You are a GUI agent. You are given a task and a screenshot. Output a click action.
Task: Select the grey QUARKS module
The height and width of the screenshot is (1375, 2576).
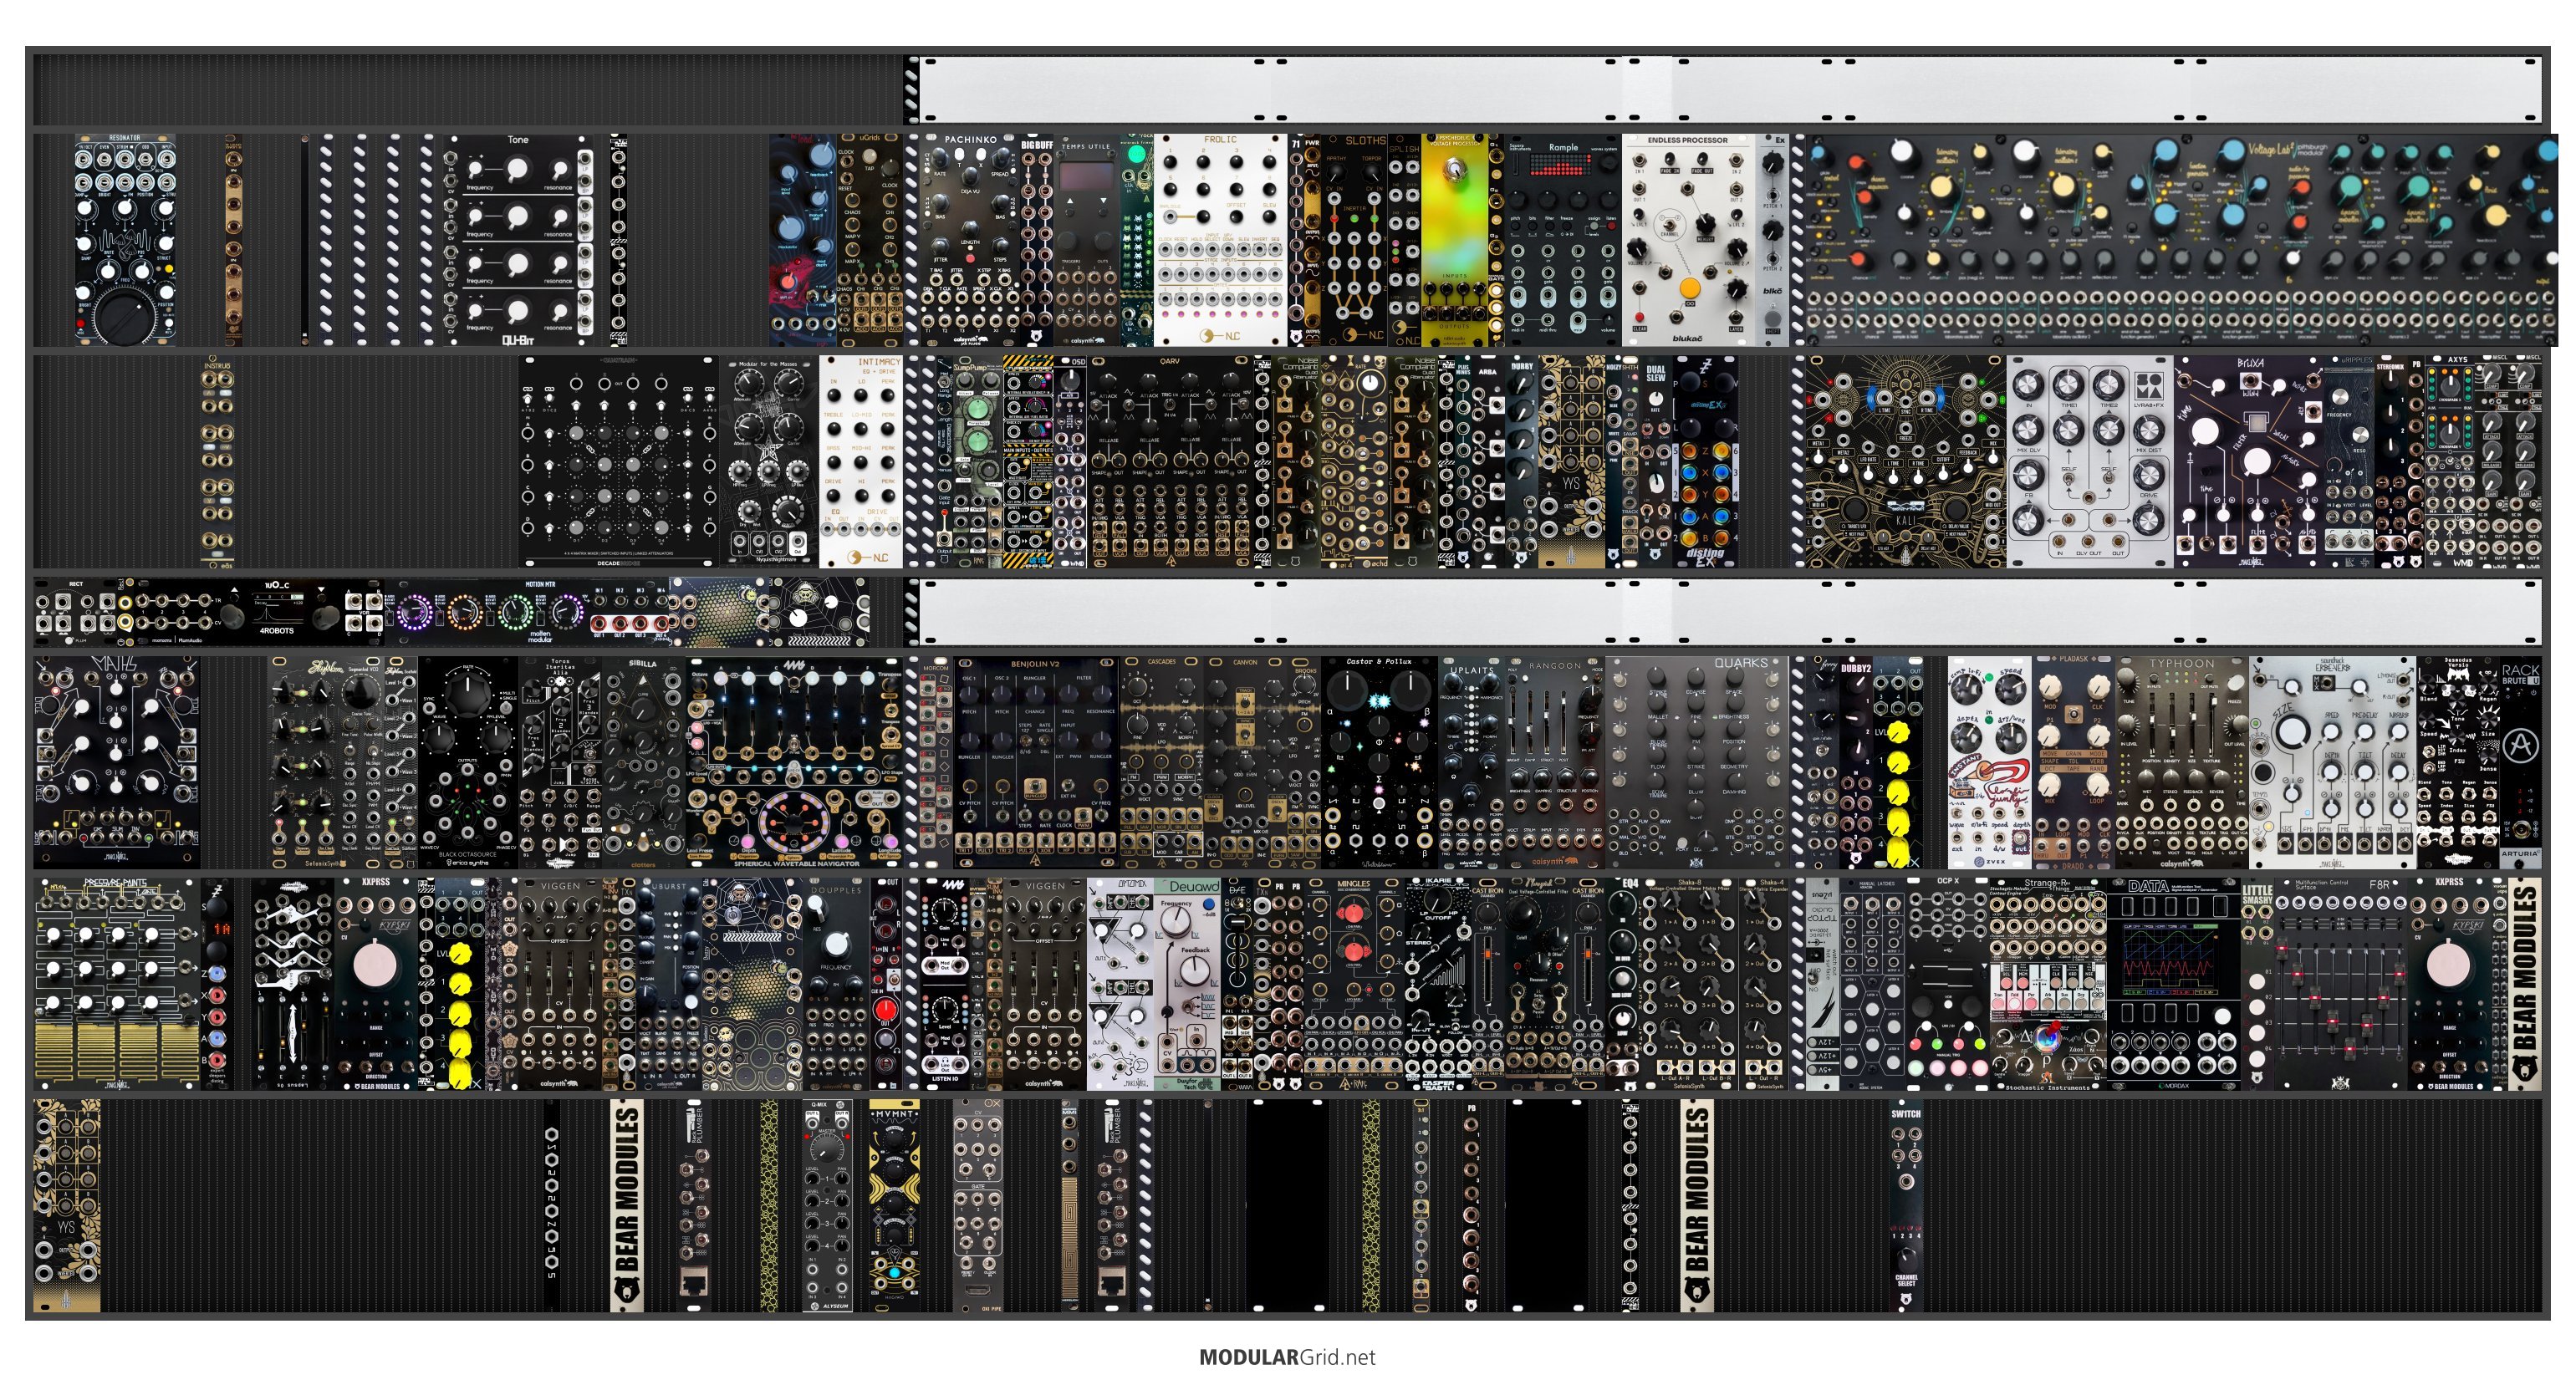1697,762
